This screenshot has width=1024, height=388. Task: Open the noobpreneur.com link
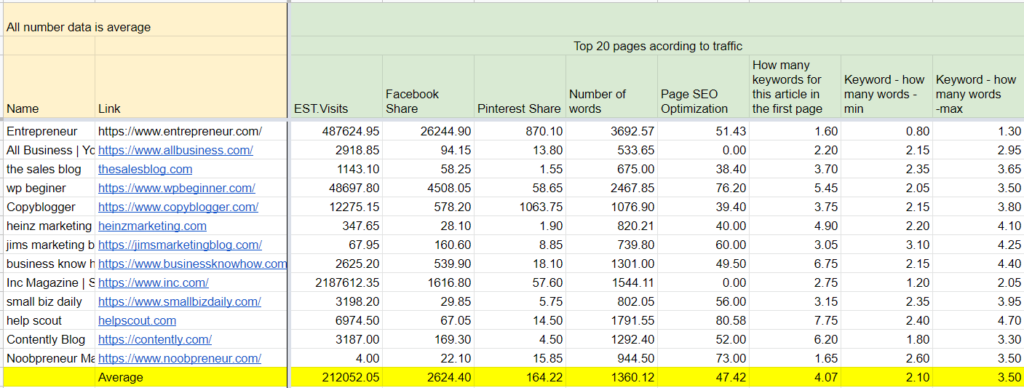point(180,359)
